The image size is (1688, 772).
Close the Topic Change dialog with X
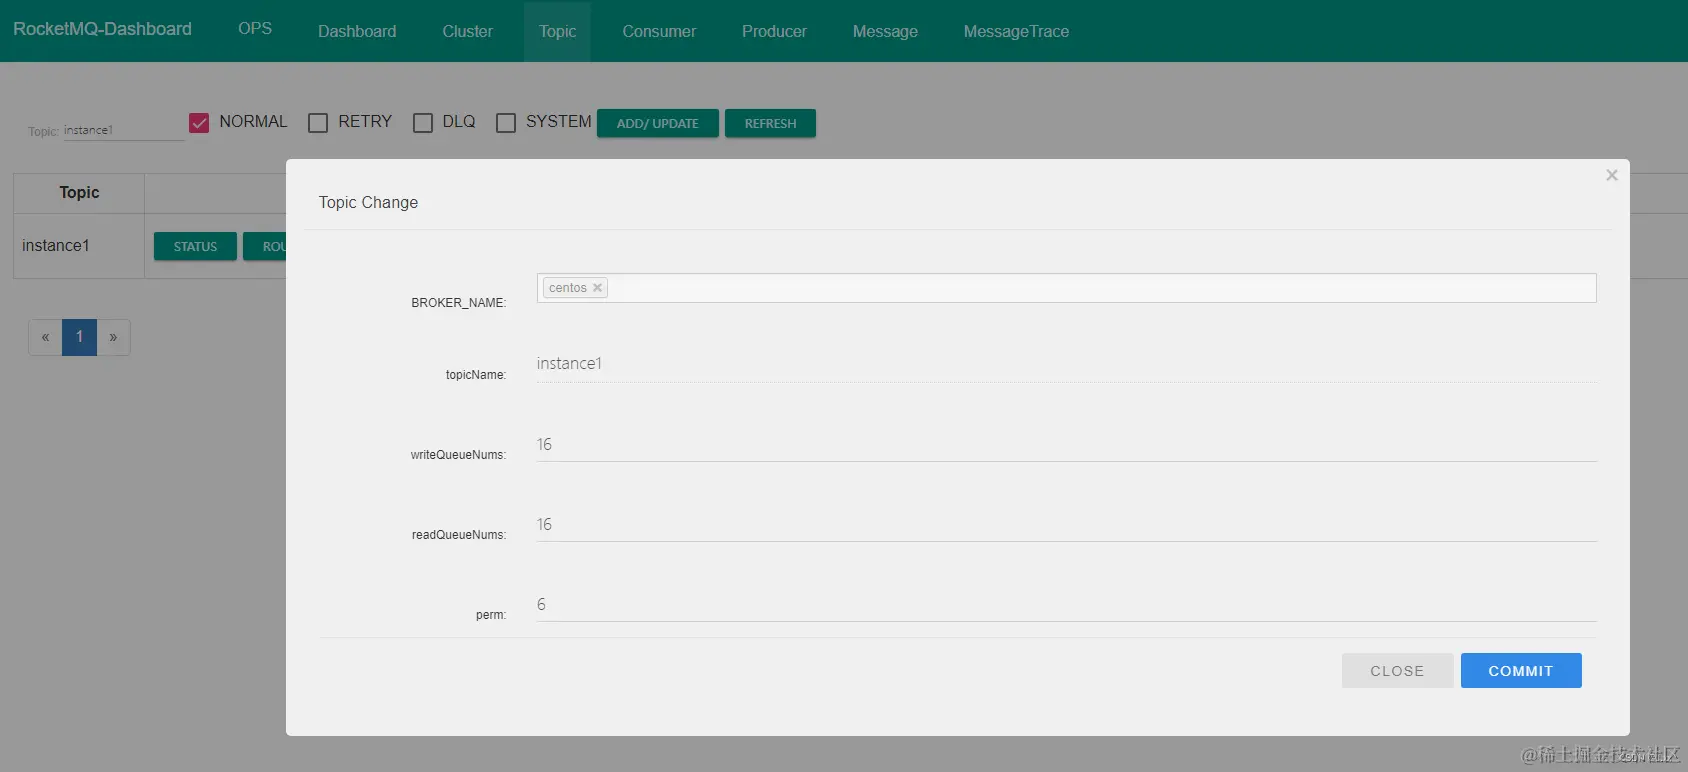1611,175
